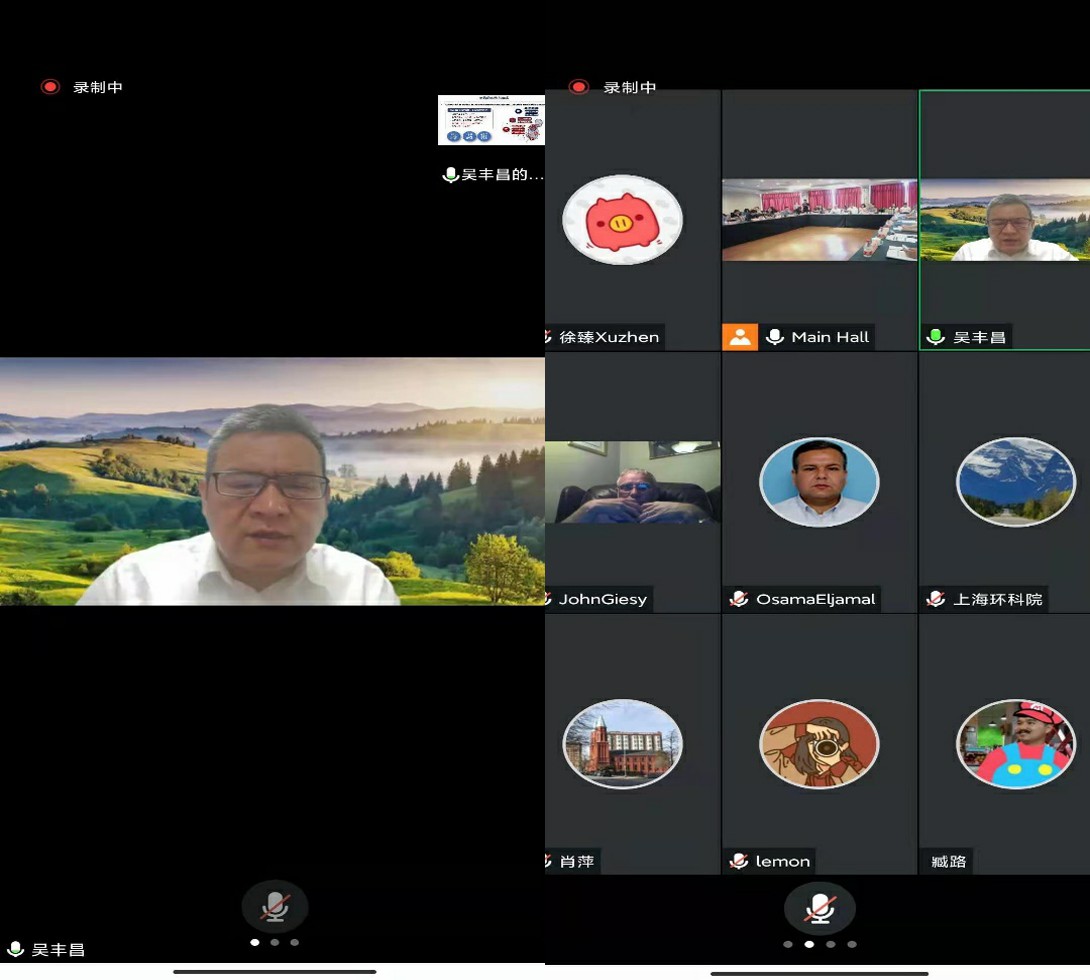Screen dimensions: 1090x980
Task: Tap 吴丰昌's large speaker video
Action: 272,481
